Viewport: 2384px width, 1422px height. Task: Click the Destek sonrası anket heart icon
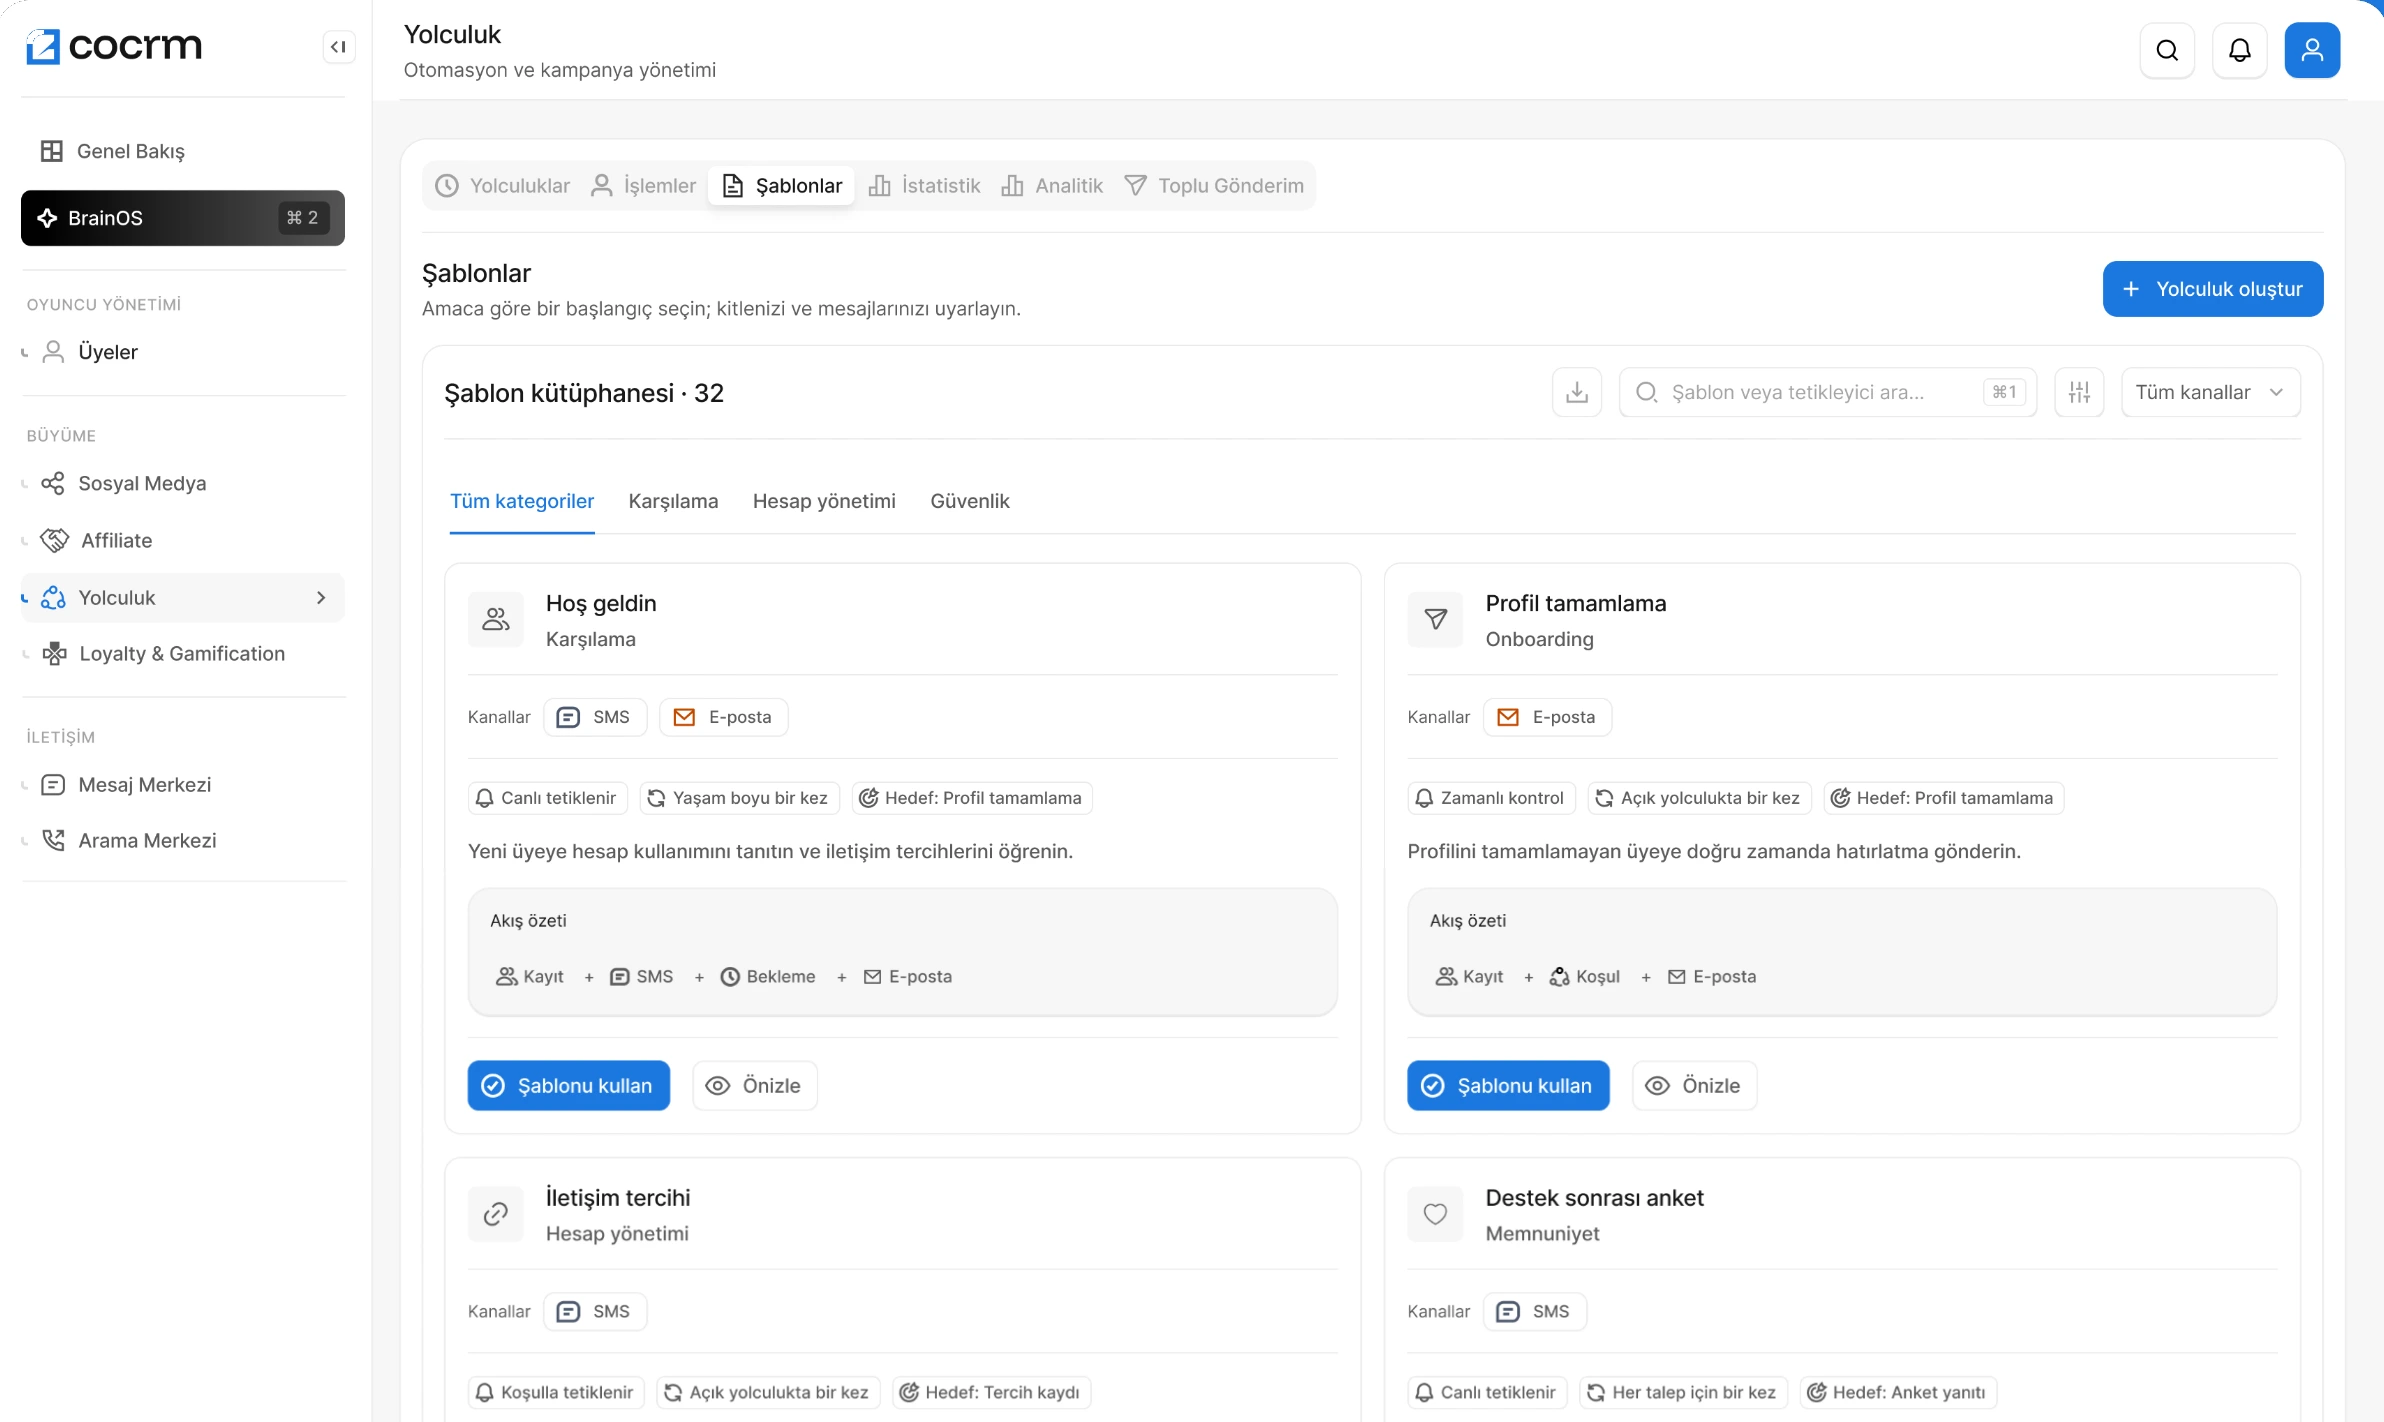[1435, 1214]
